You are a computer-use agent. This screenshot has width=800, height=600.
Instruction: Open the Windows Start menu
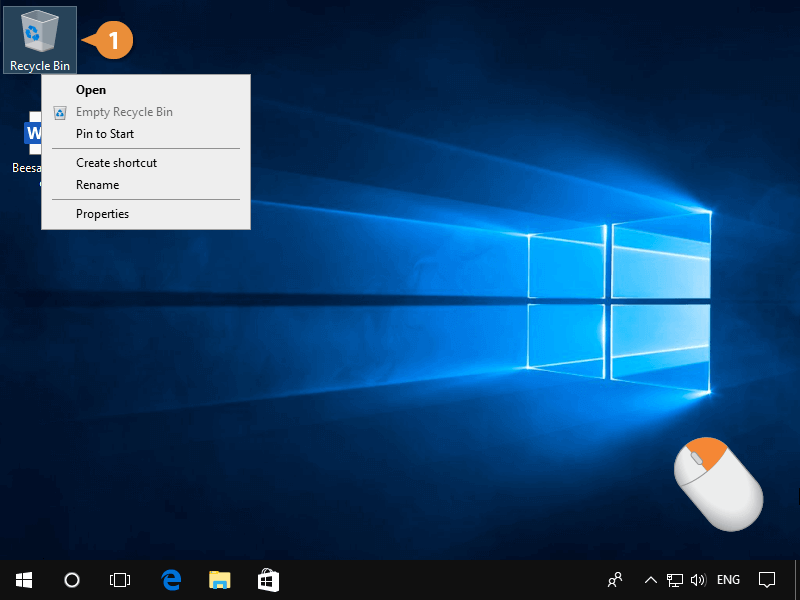pos(24,580)
